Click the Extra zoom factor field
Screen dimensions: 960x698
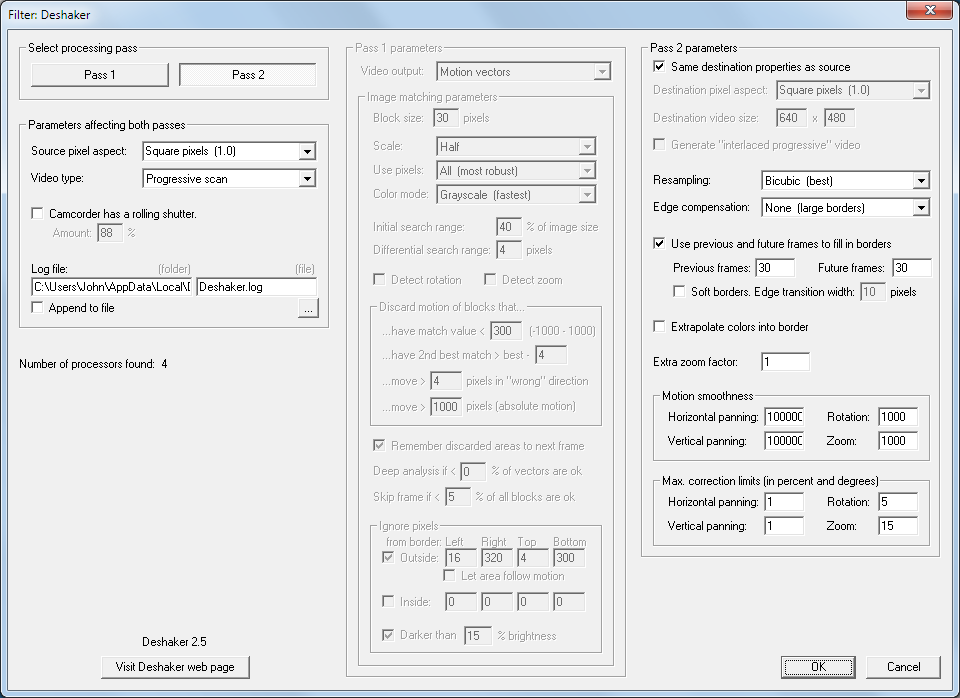point(785,362)
